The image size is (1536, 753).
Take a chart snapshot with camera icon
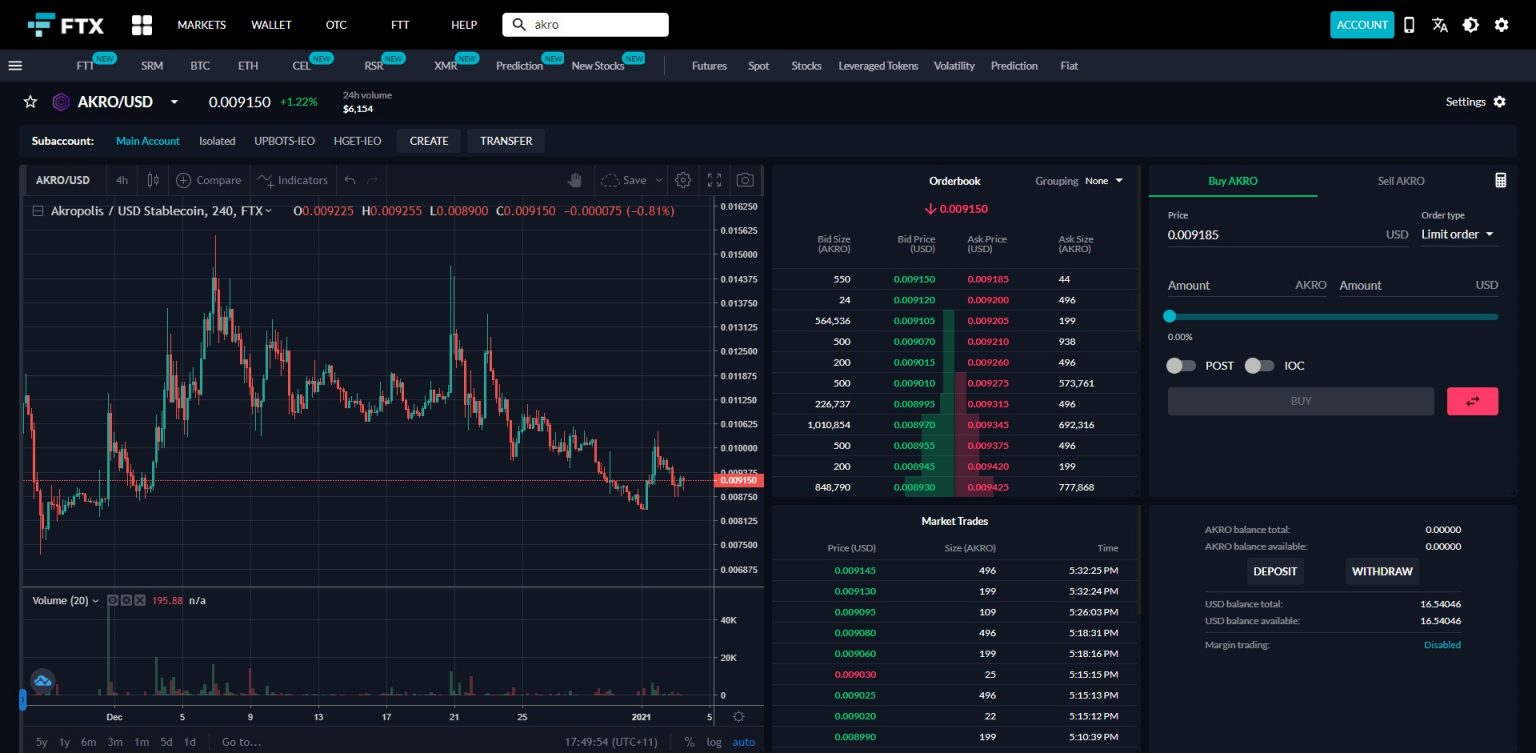coord(745,180)
